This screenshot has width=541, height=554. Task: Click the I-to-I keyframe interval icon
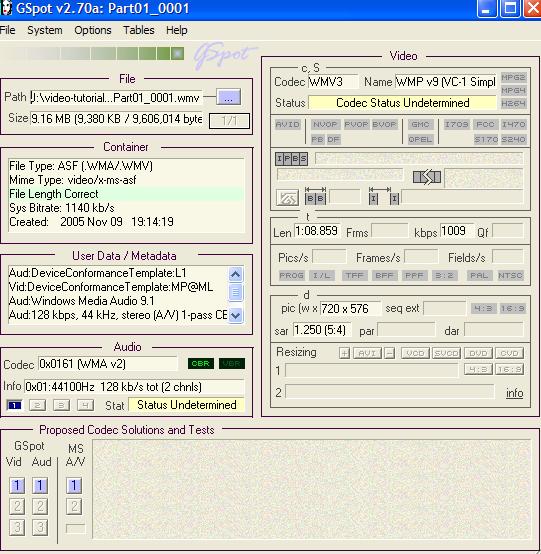tap(384, 196)
